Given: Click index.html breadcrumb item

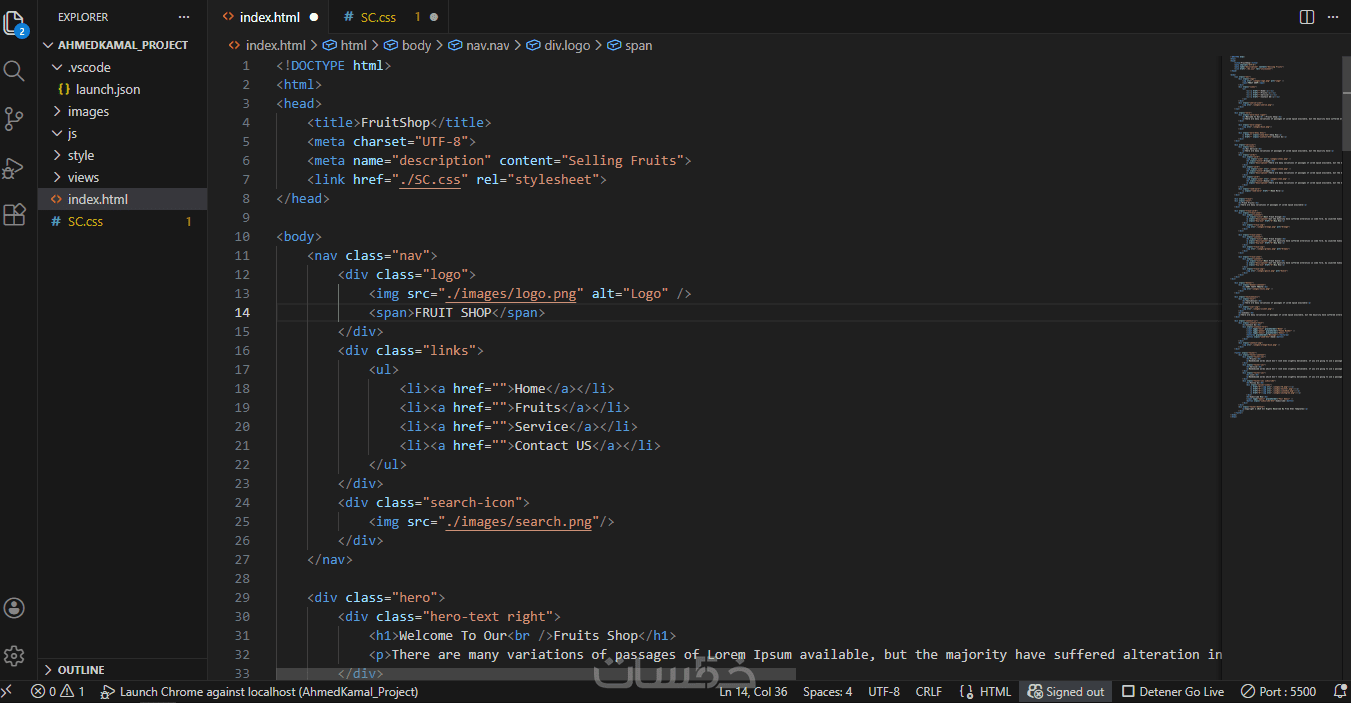Looking at the screenshot, I should tap(267, 45).
